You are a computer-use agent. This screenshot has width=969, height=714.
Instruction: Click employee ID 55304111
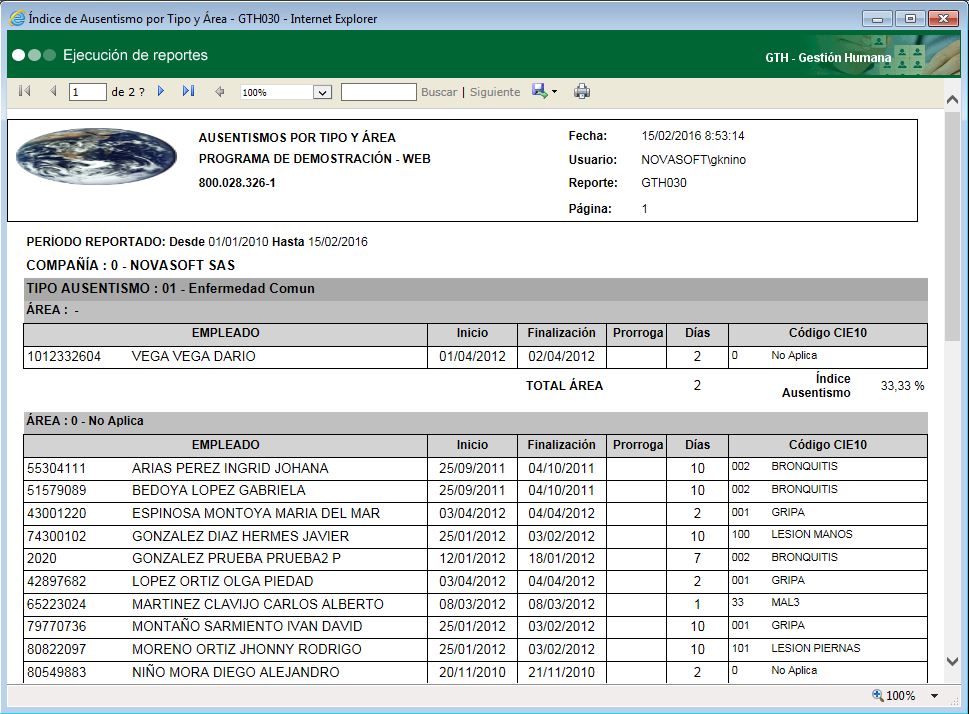[56, 468]
